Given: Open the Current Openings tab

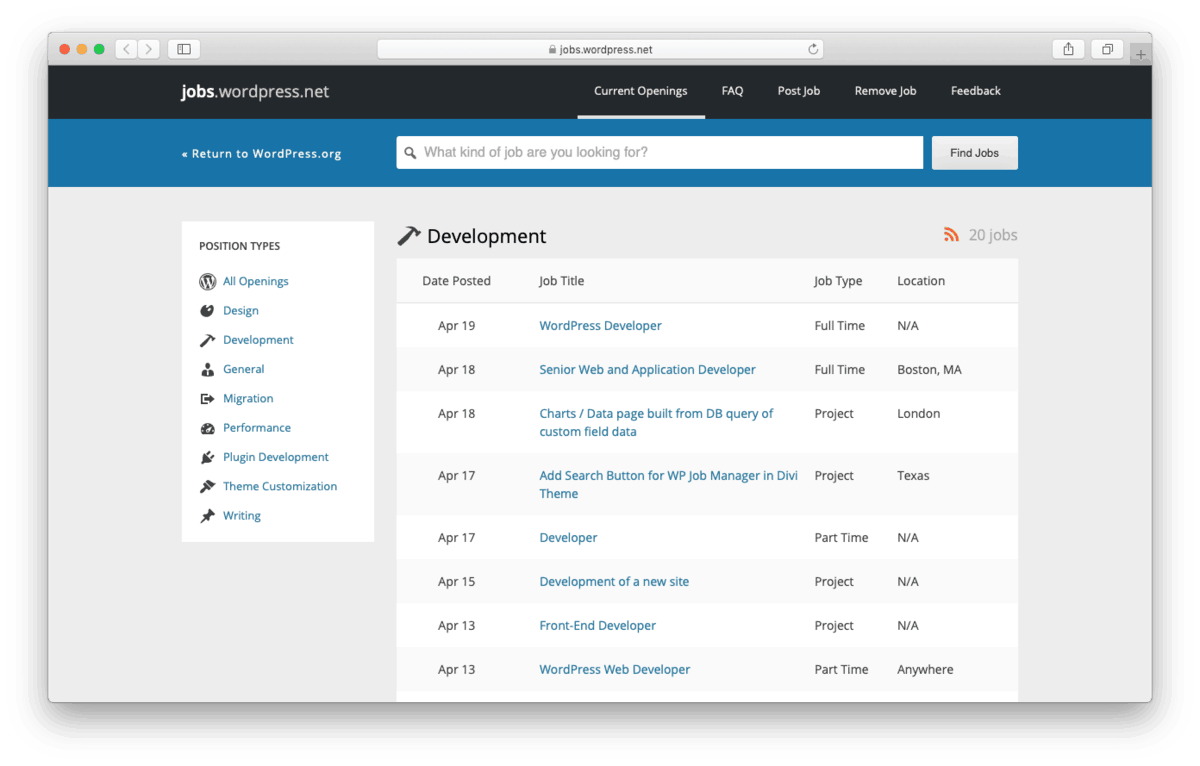Looking at the screenshot, I should (641, 91).
